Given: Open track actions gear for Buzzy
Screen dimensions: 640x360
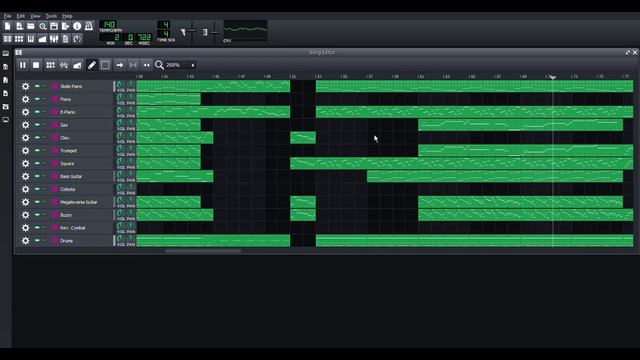Looking at the screenshot, I should [x=25, y=215].
